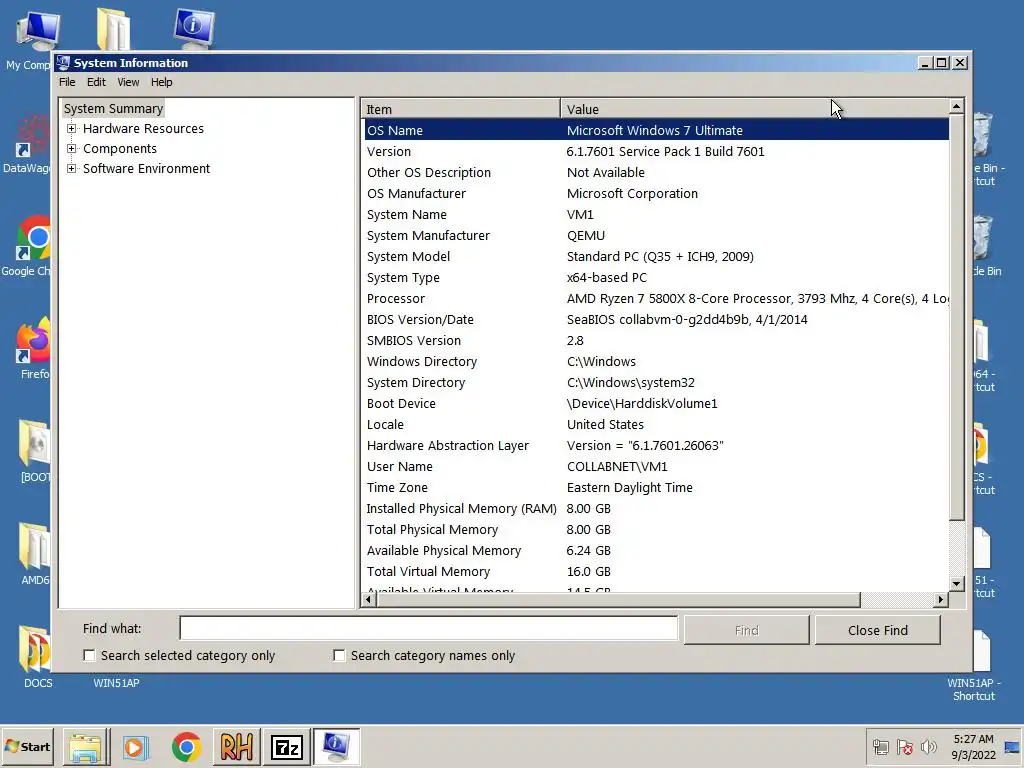Select the Available Physical Memory row
This screenshot has height=768, width=1024.
click(656, 551)
